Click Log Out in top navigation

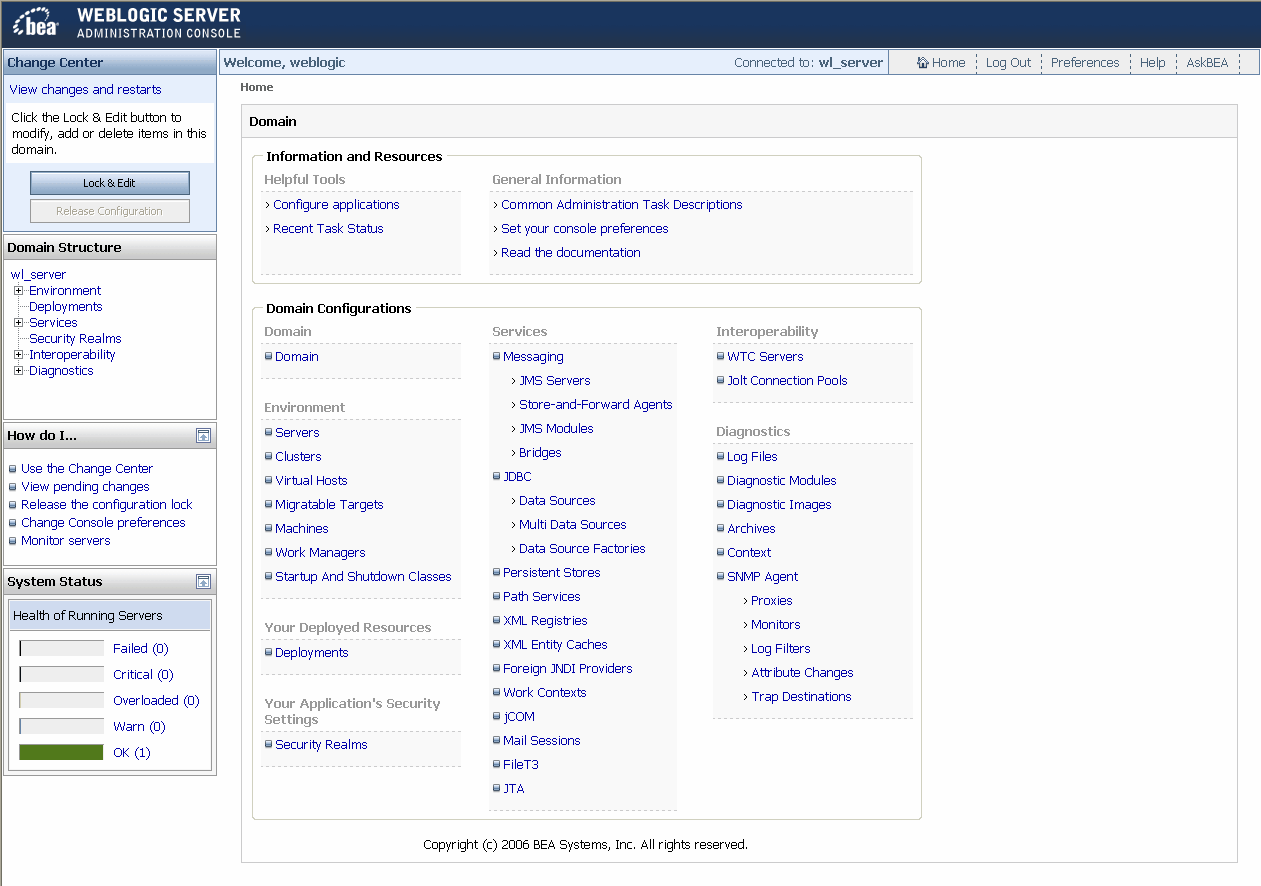[x=1008, y=62]
